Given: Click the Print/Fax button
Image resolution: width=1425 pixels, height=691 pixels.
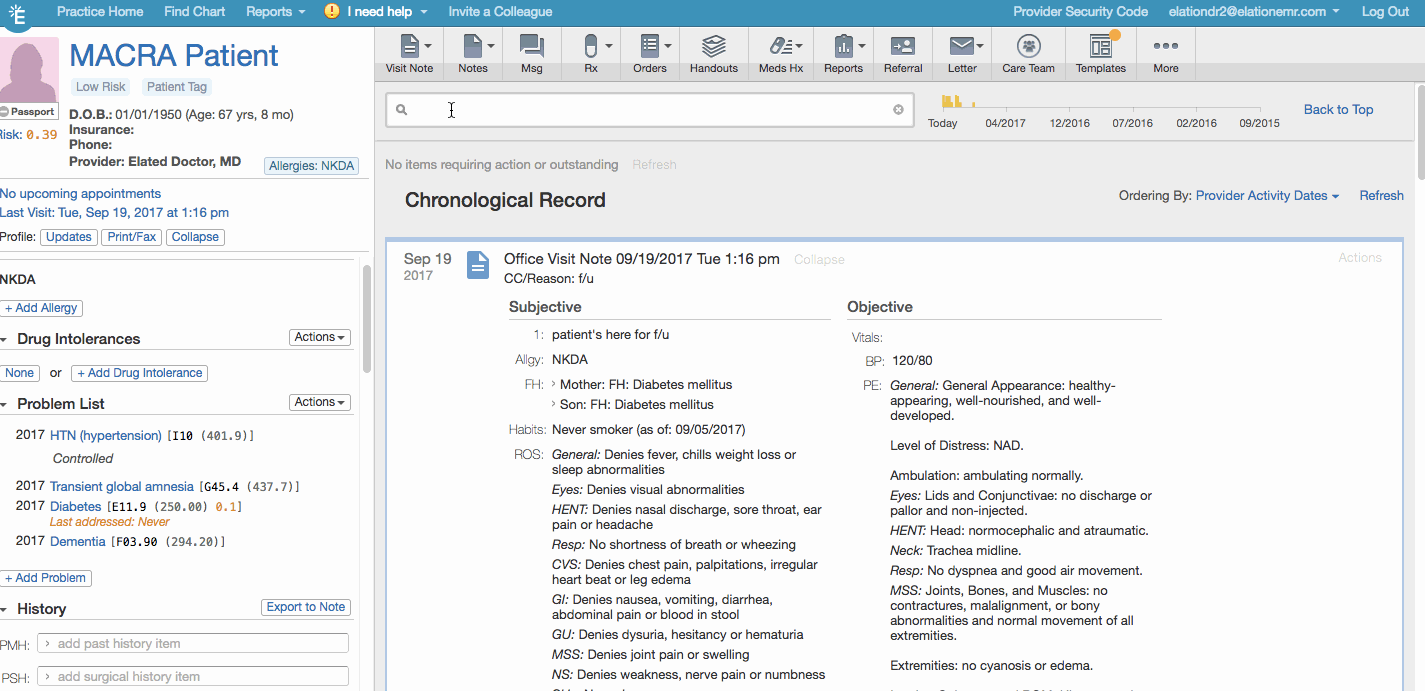Looking at the screenshot, I should coord(132,237).
